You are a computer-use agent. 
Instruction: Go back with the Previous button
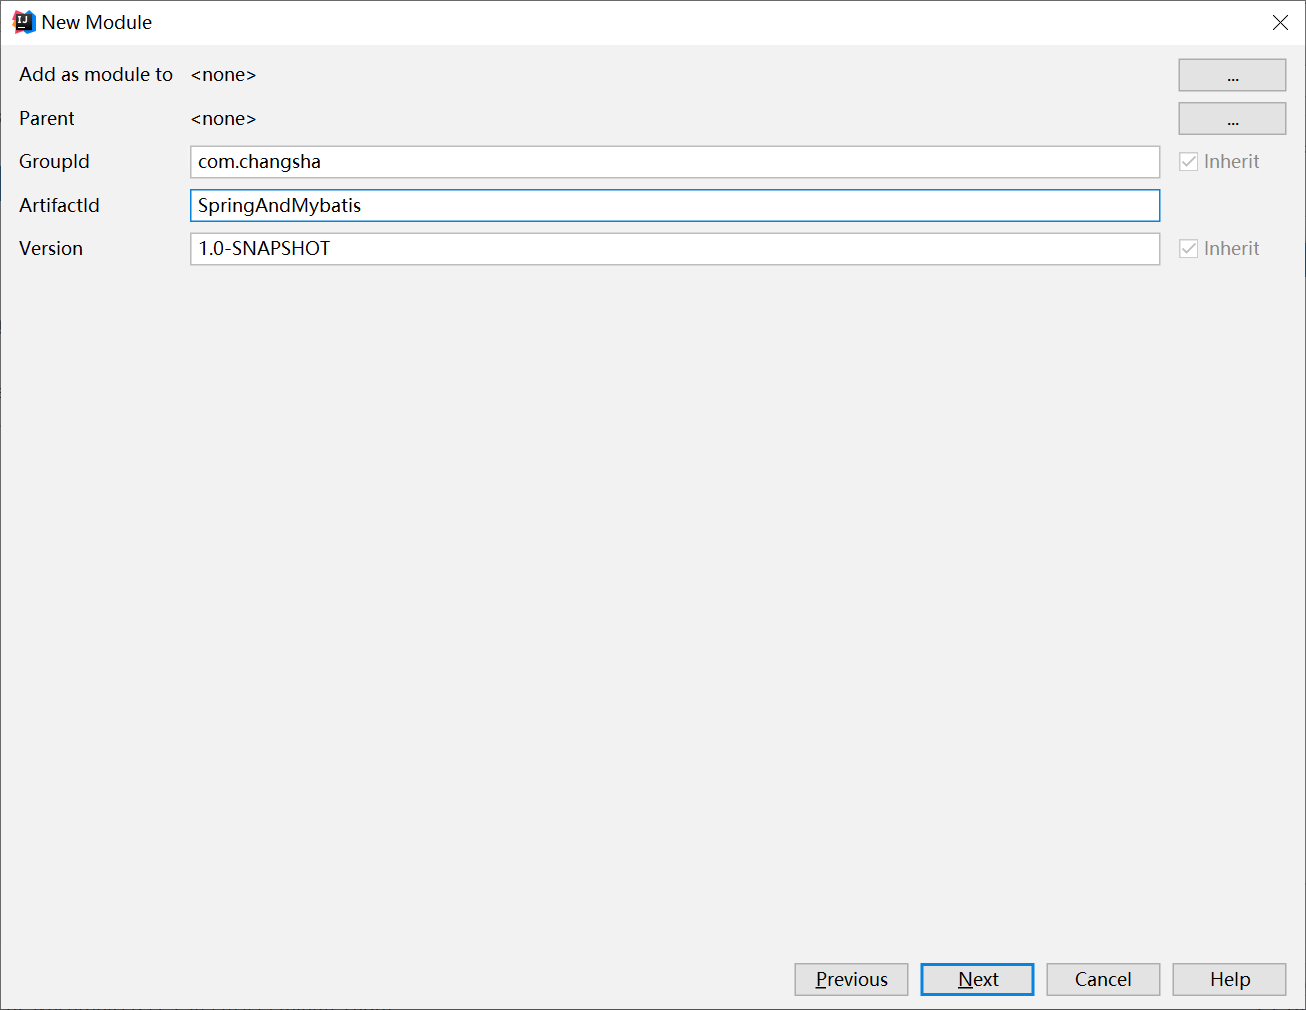pos(851,979)
